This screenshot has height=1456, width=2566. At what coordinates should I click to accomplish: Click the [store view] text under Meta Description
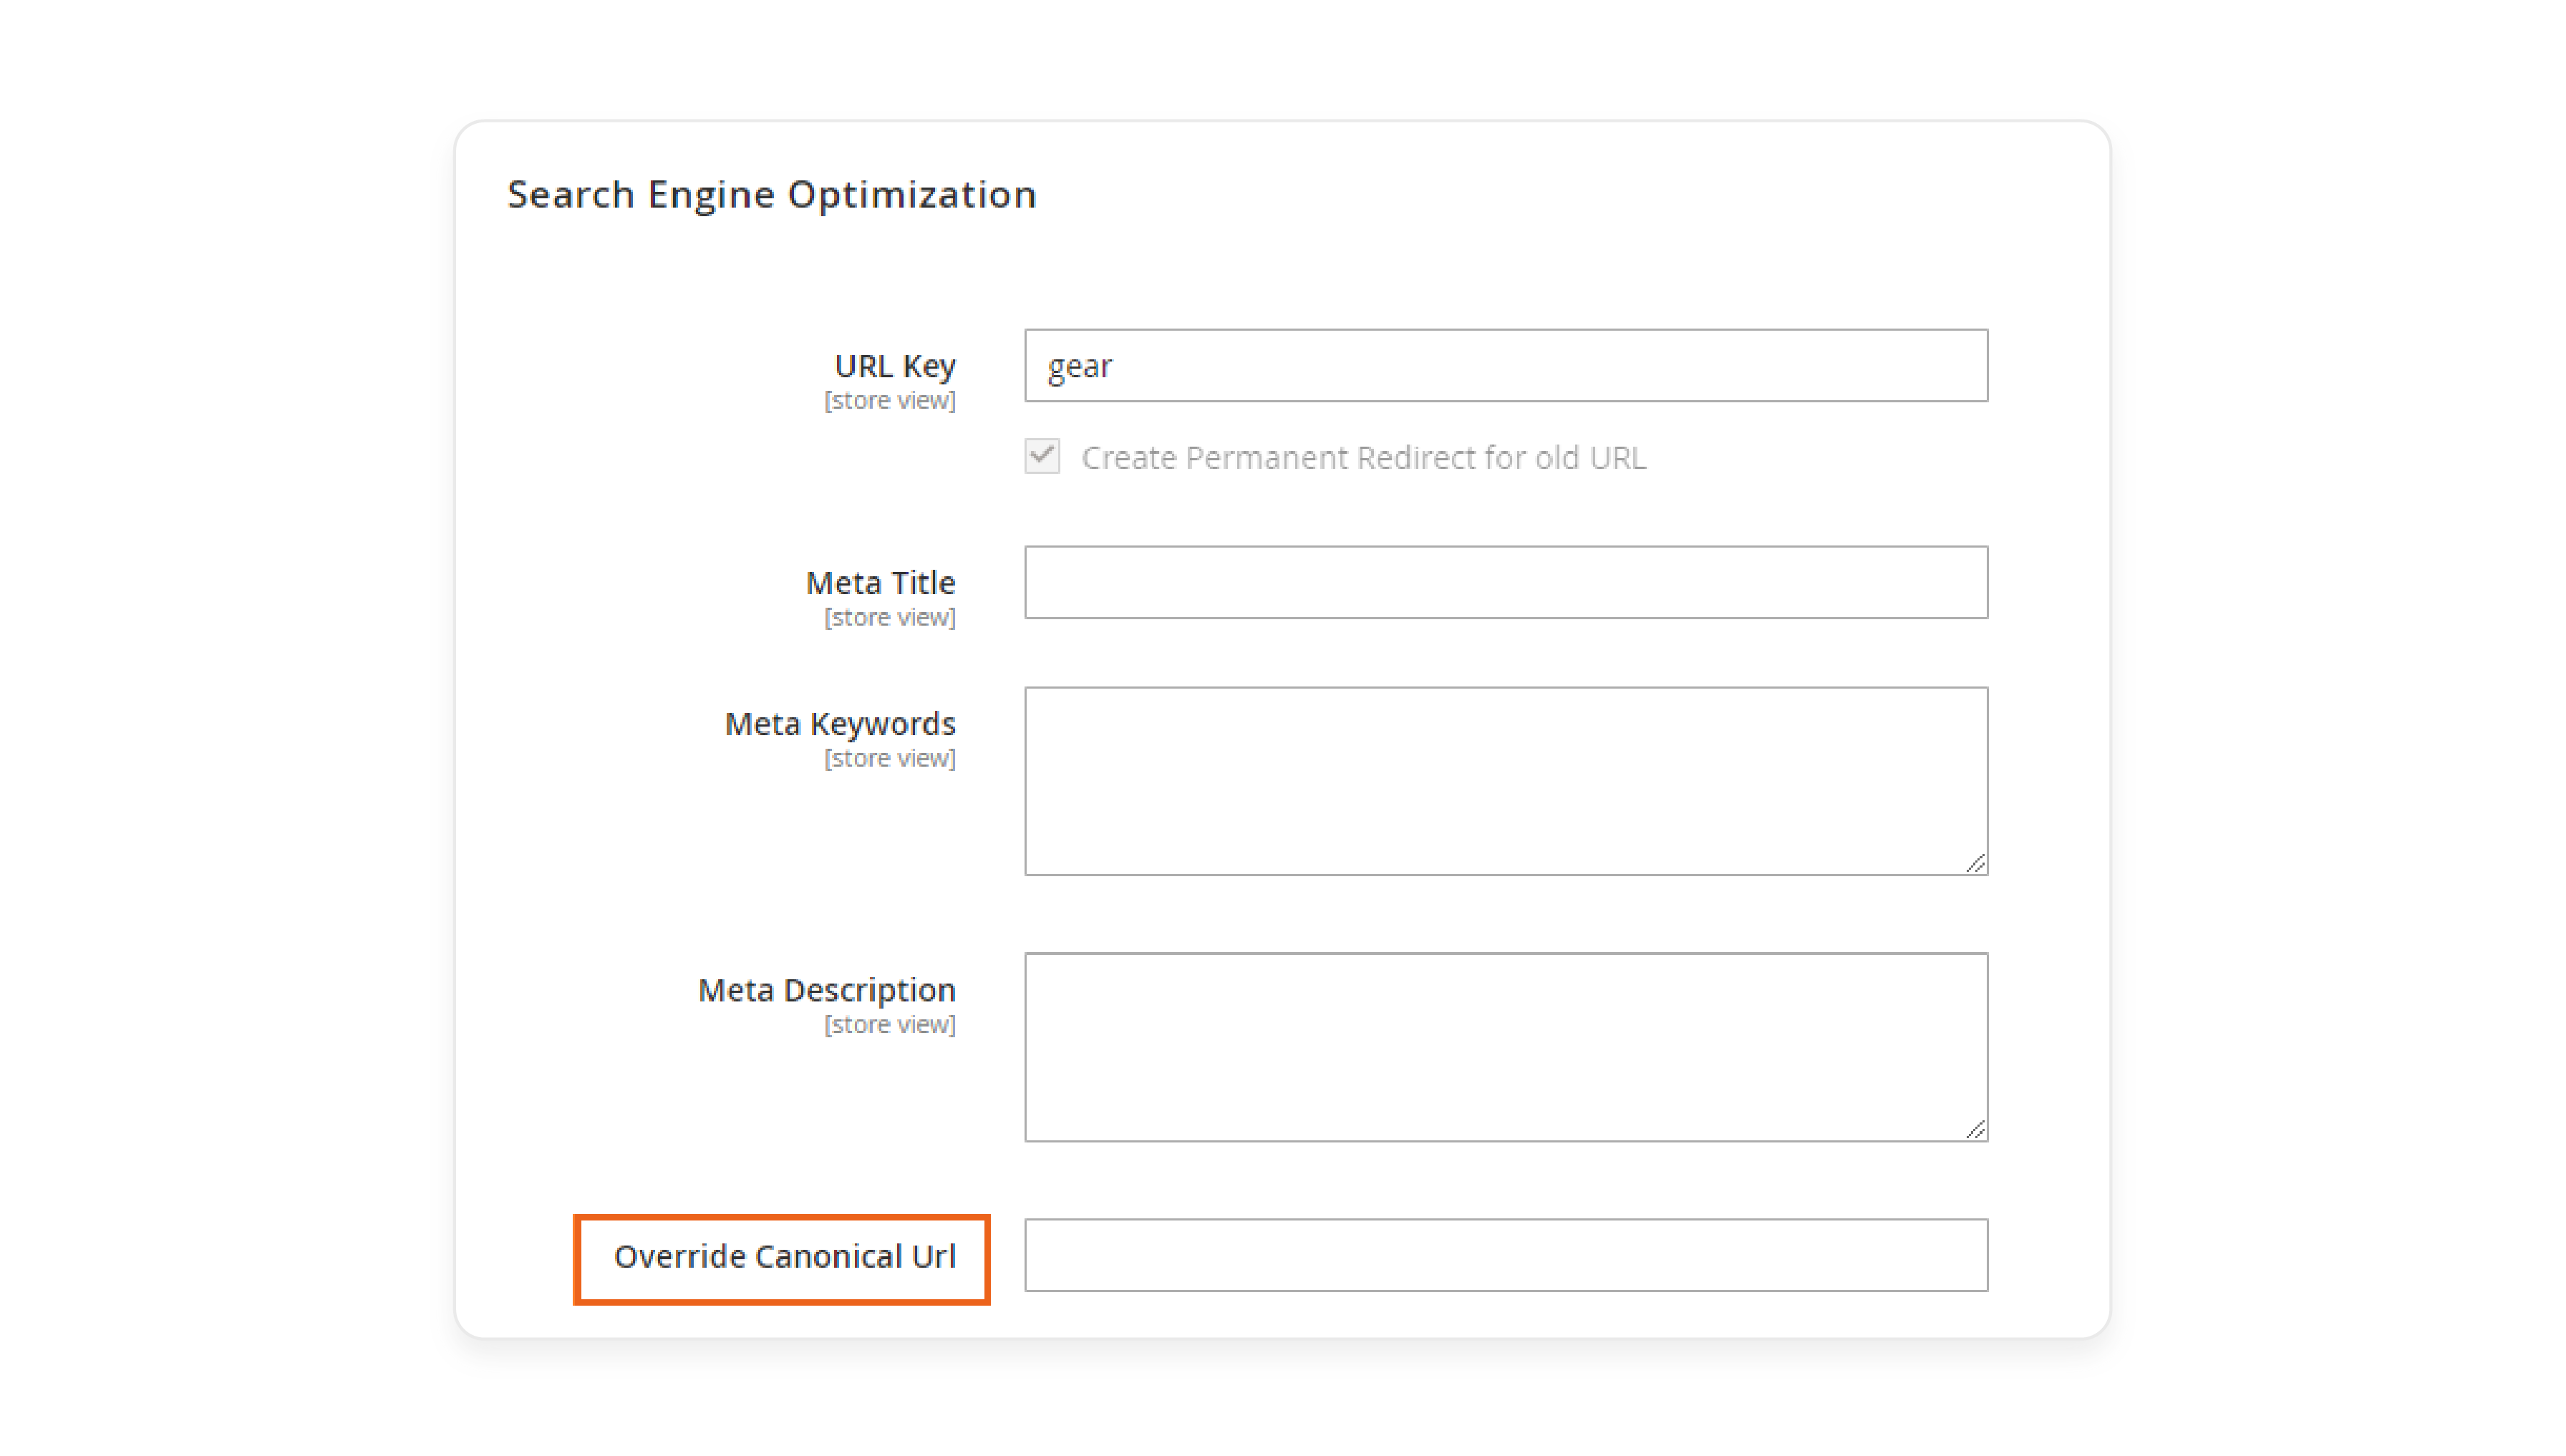890,1024
